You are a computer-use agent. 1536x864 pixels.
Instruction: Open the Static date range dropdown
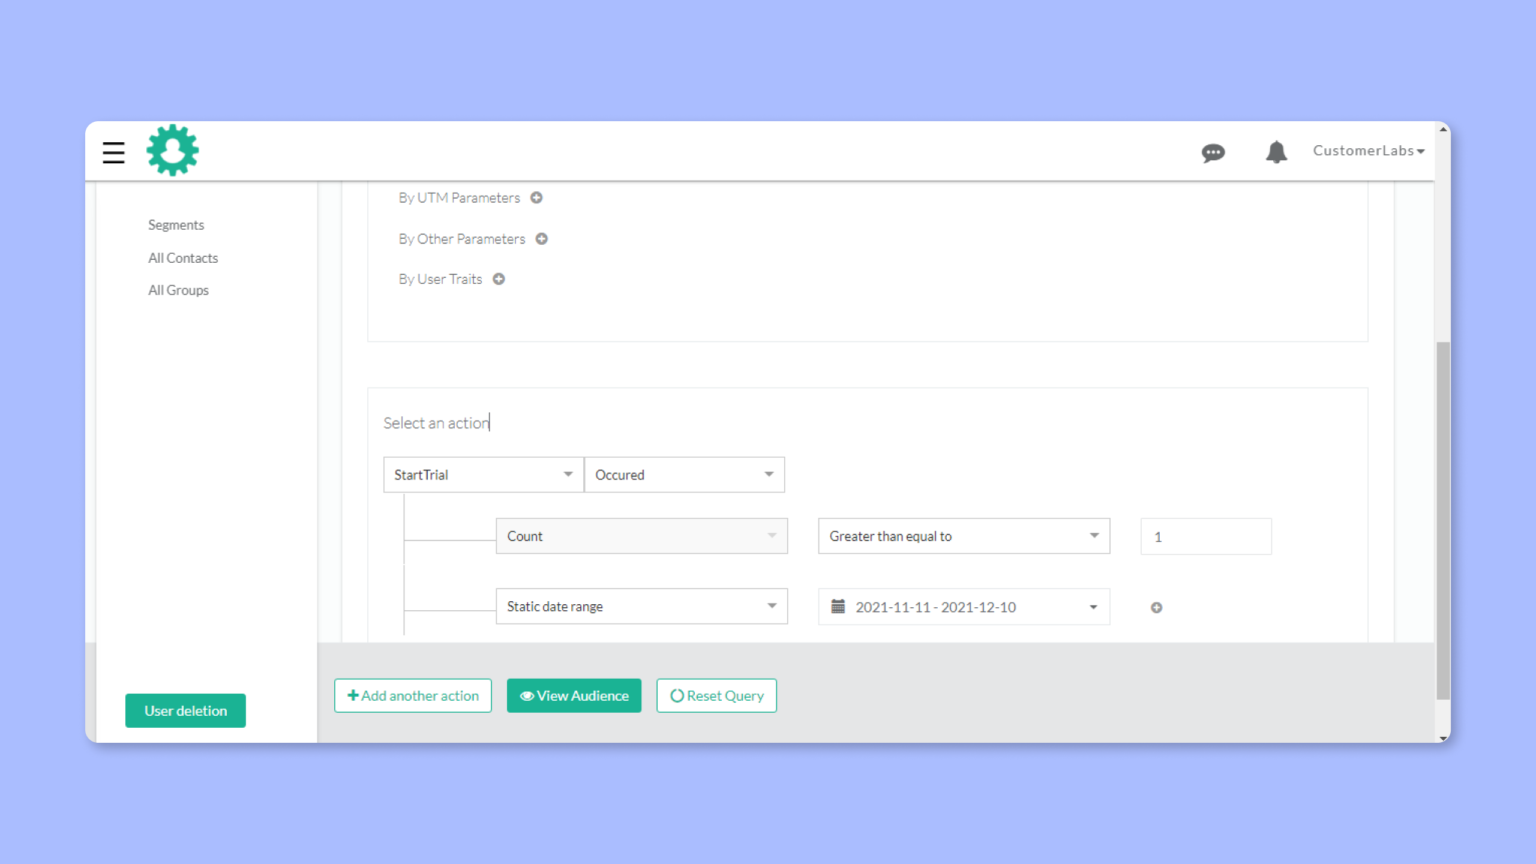click(x=641, y=606)
